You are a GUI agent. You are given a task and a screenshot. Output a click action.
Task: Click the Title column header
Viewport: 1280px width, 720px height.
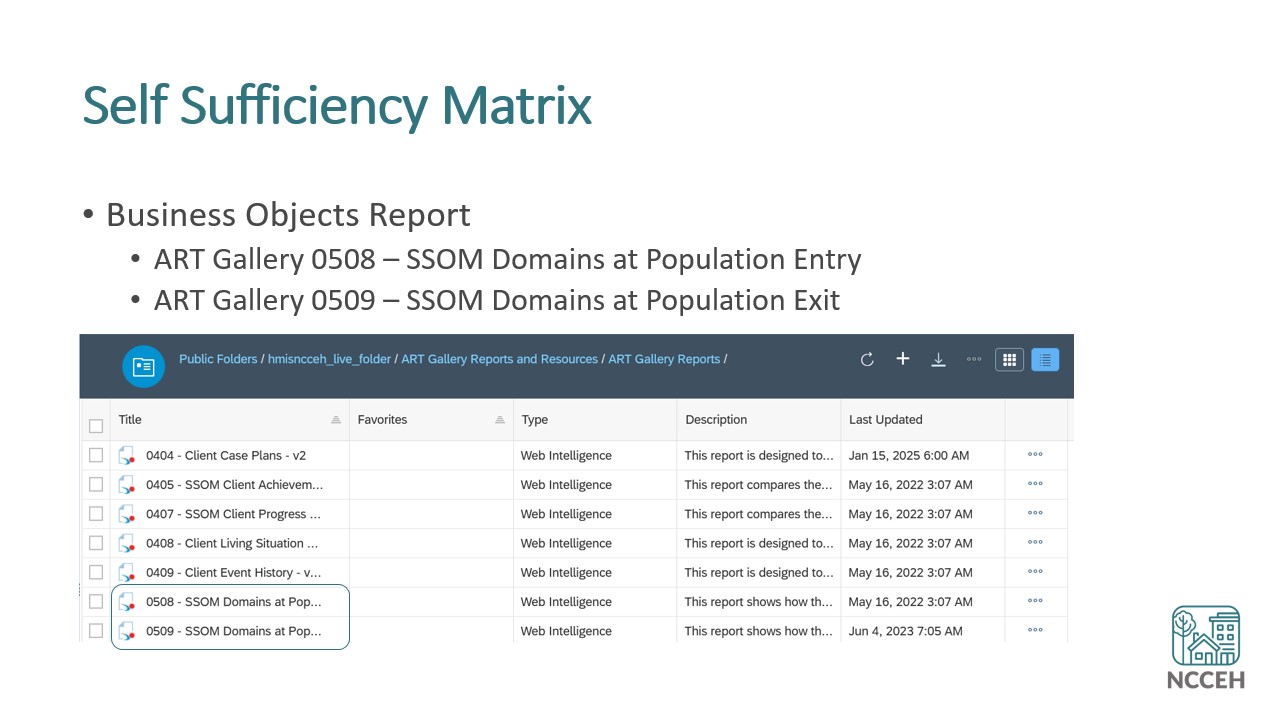point(230,420)
